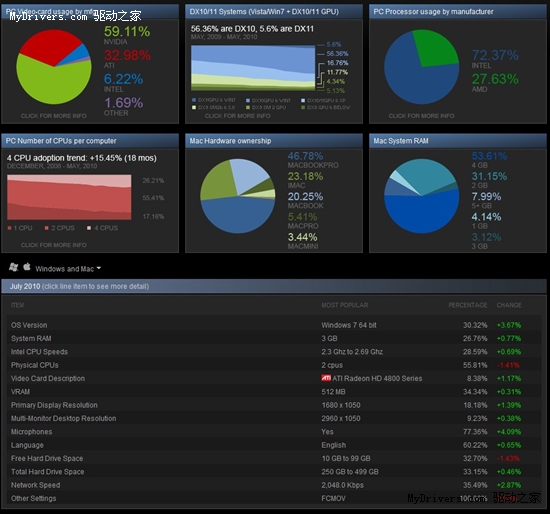Open the Windows and Mac dropdown arrow
This screenshot has width=550, height=514.
coord(99,268)
